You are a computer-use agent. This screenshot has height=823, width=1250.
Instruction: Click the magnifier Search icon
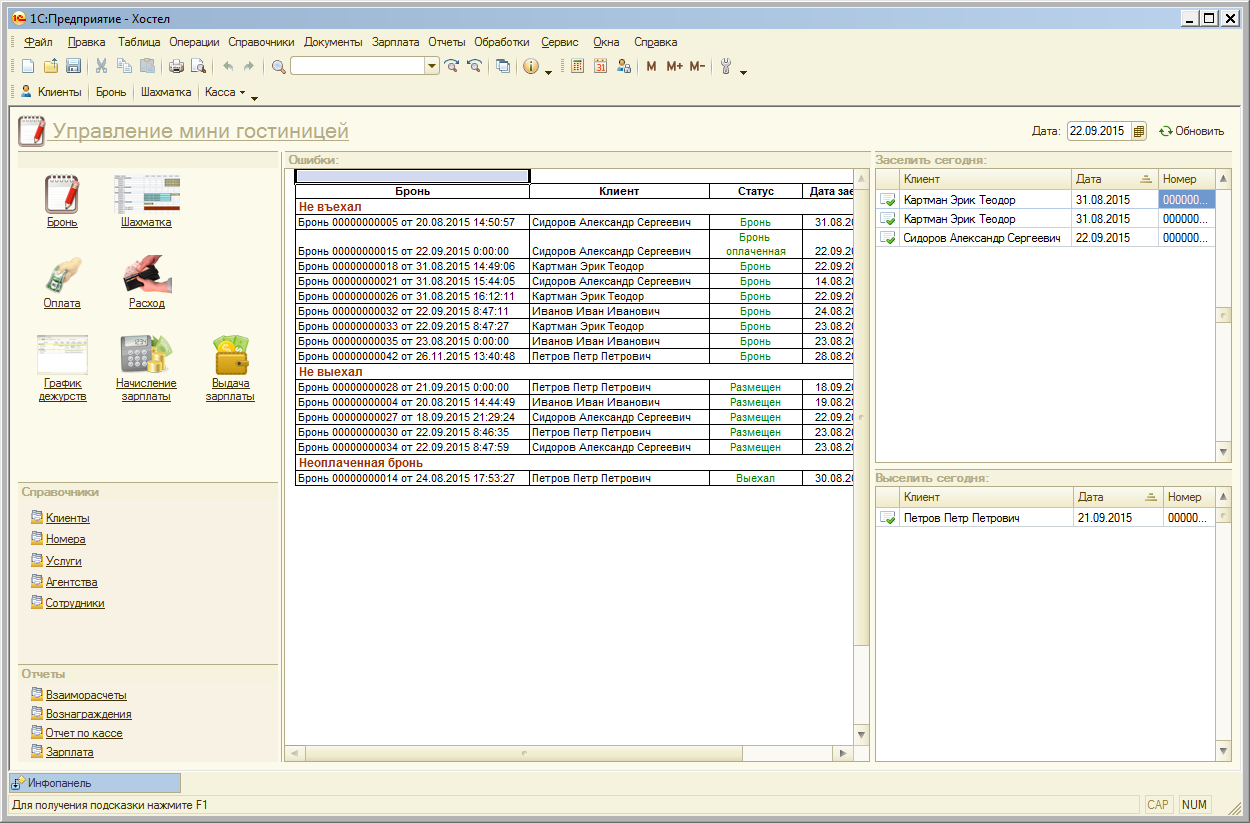[x=279, y=67]
